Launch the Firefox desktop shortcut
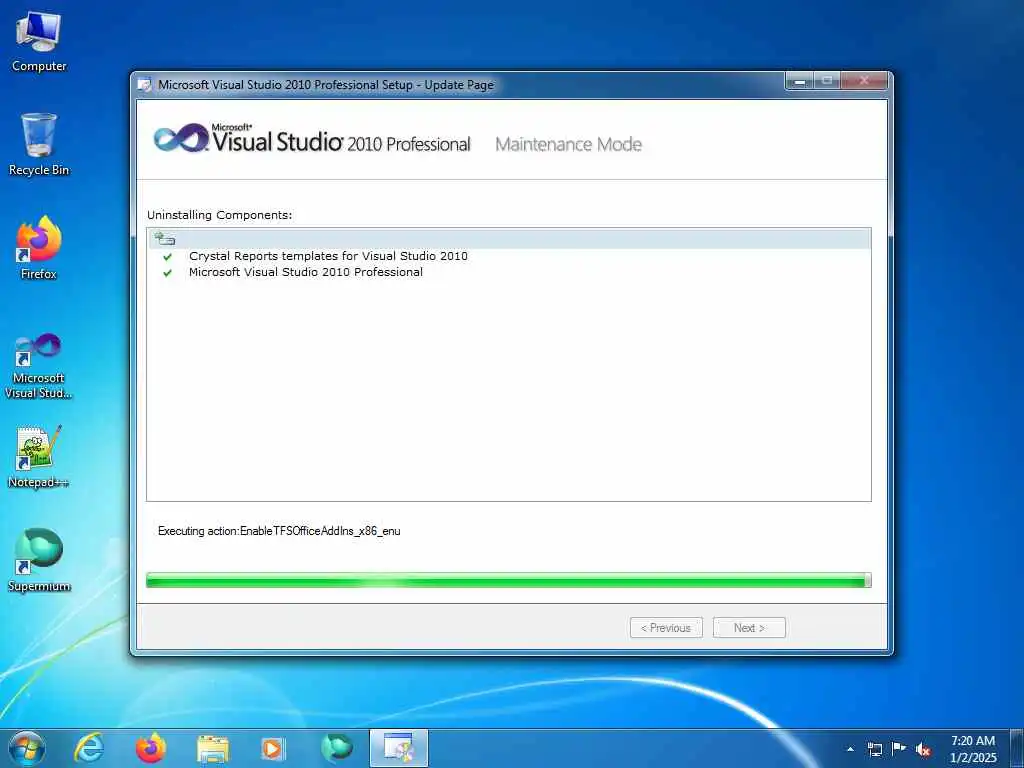The height and width of the screenshot is (768, 1024). (39, 248)
